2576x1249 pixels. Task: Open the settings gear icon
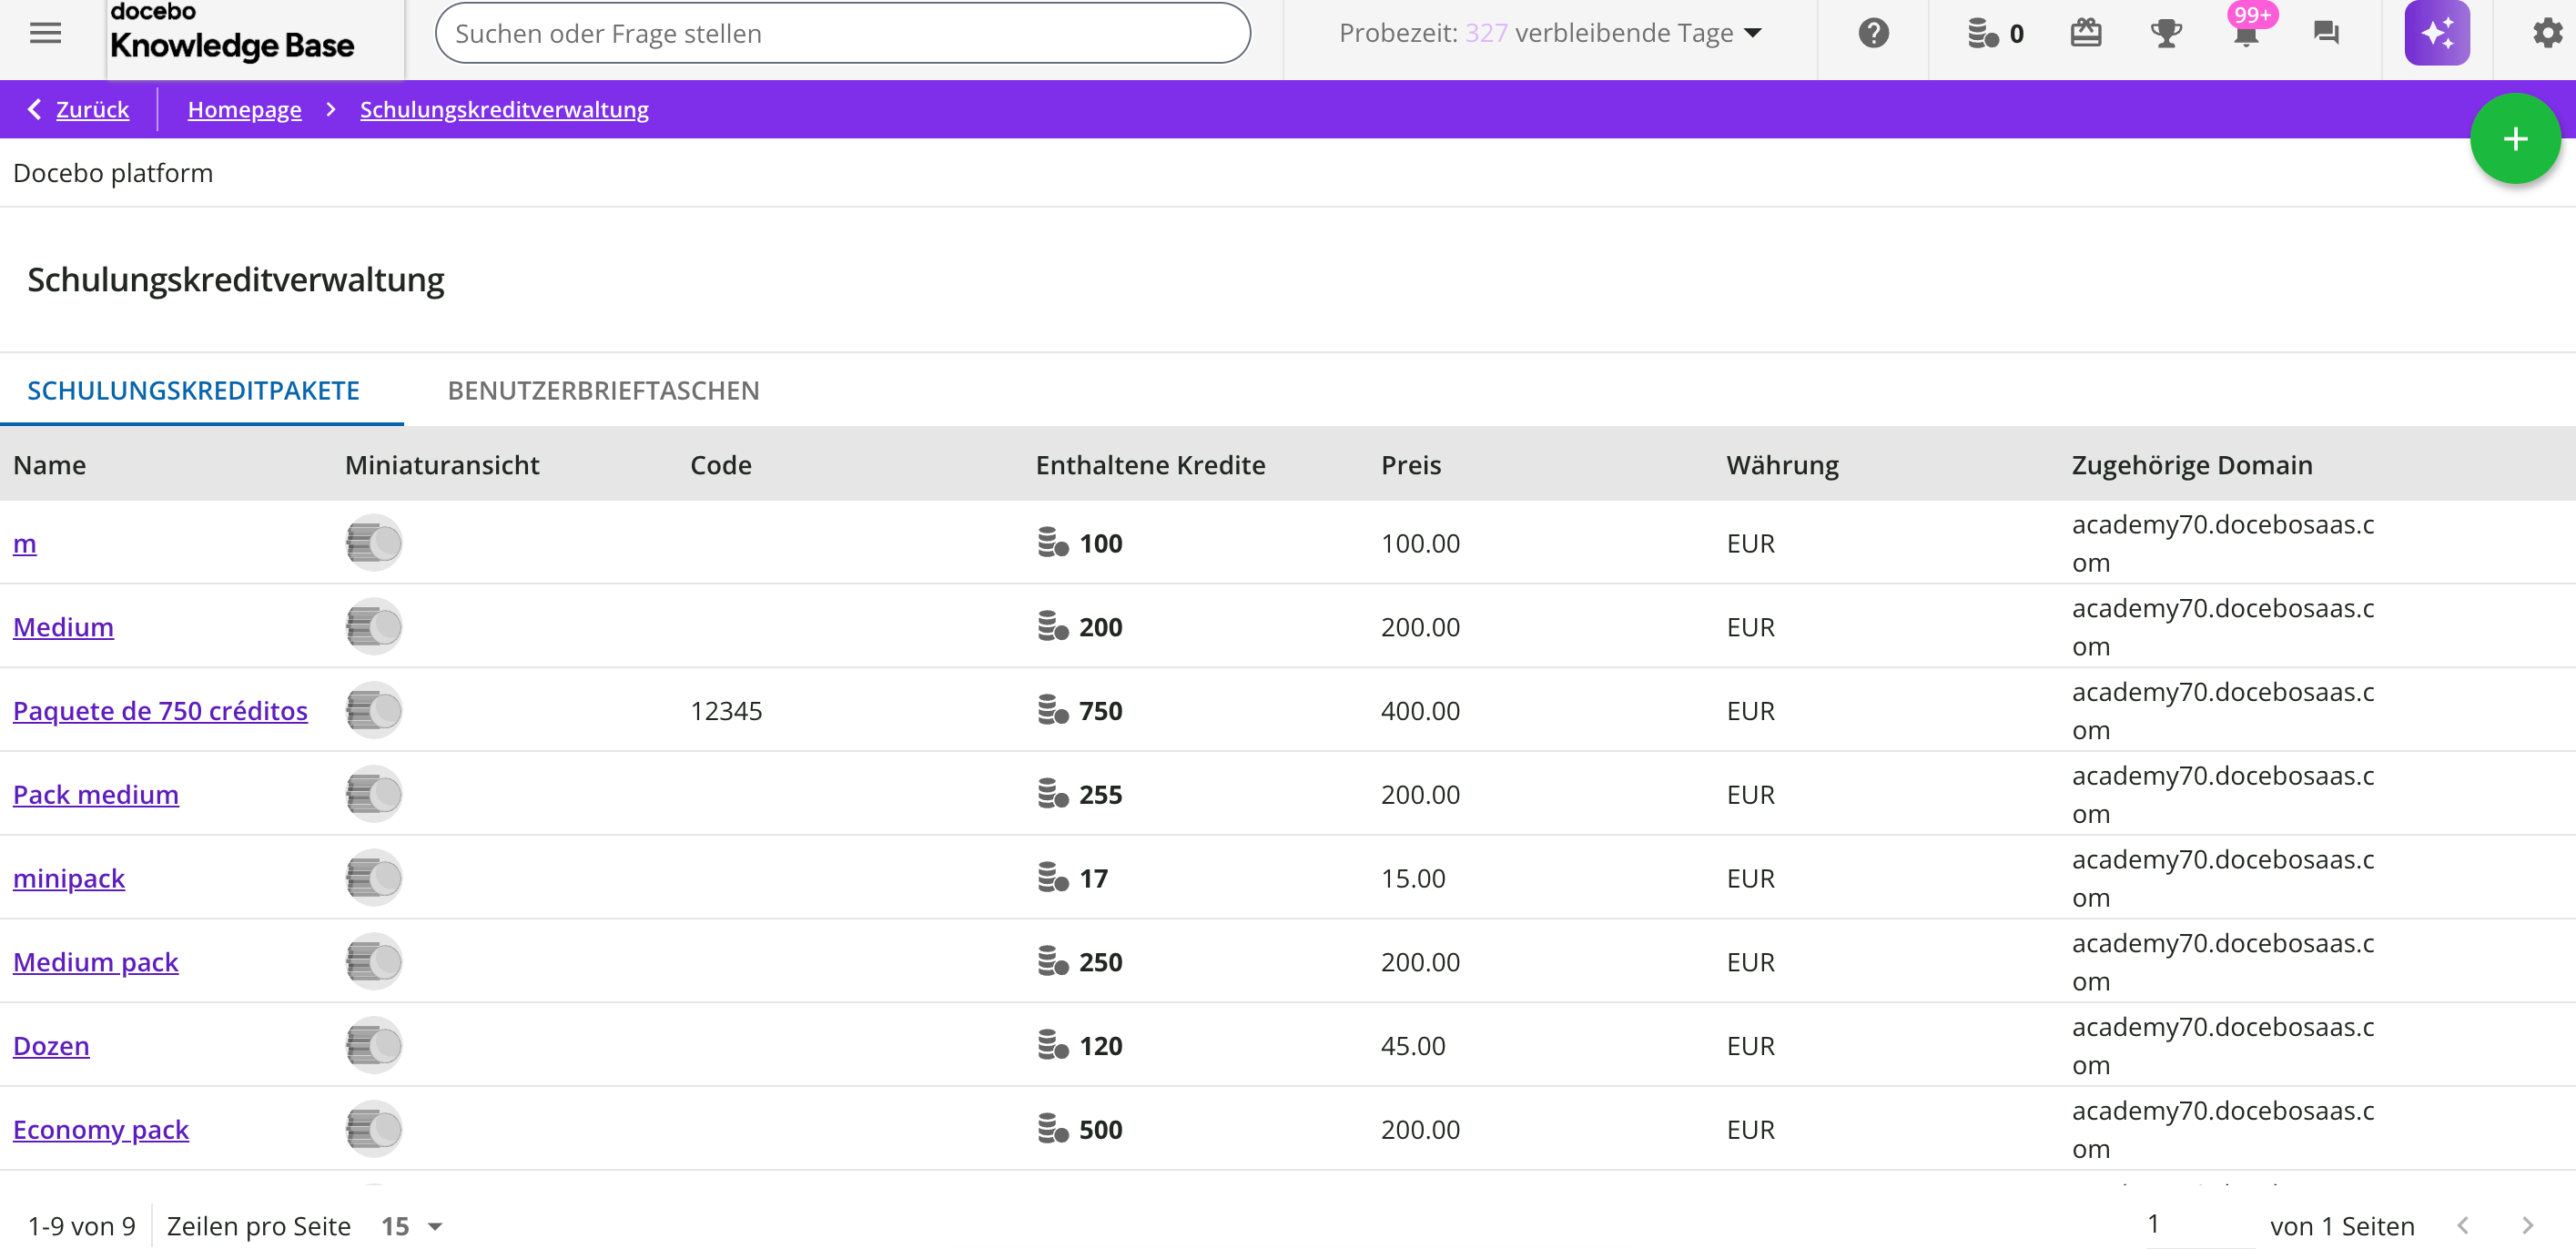(2546, 33)
